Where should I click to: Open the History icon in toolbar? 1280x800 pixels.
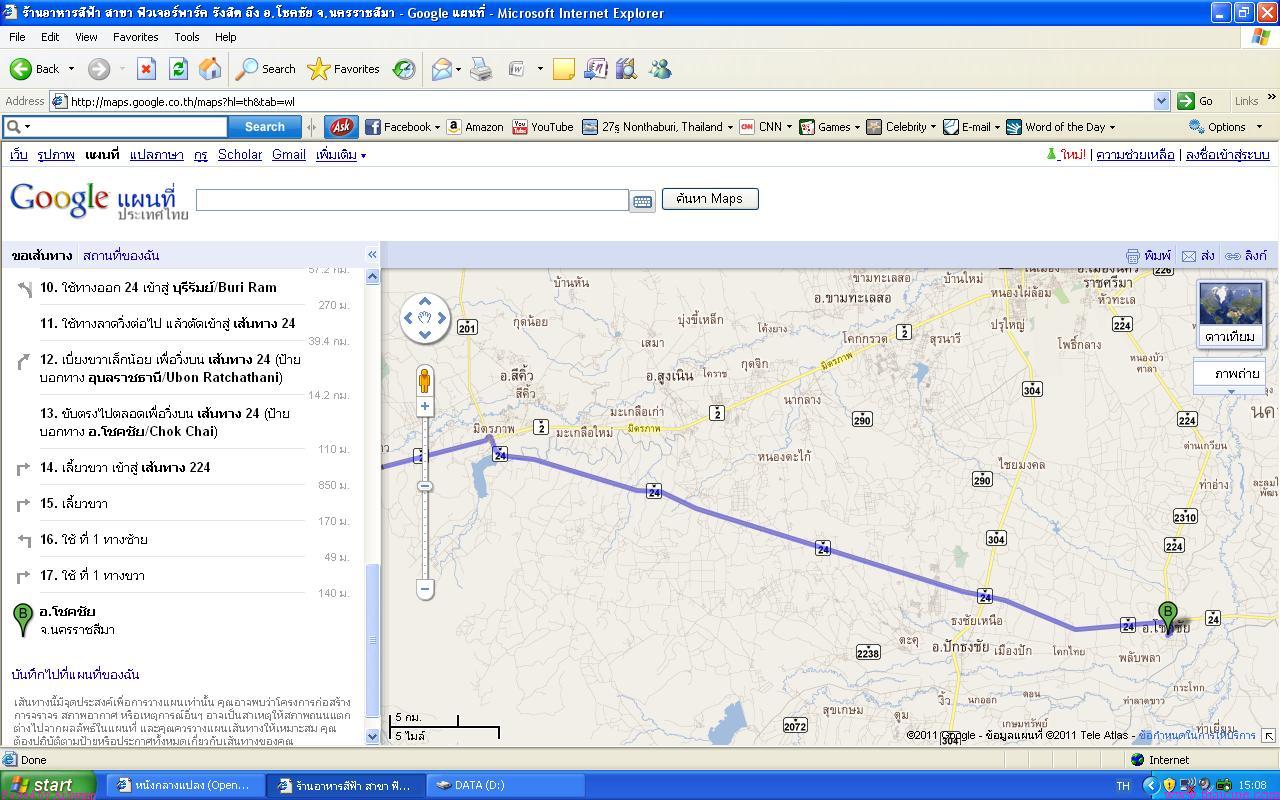point(404,69)
